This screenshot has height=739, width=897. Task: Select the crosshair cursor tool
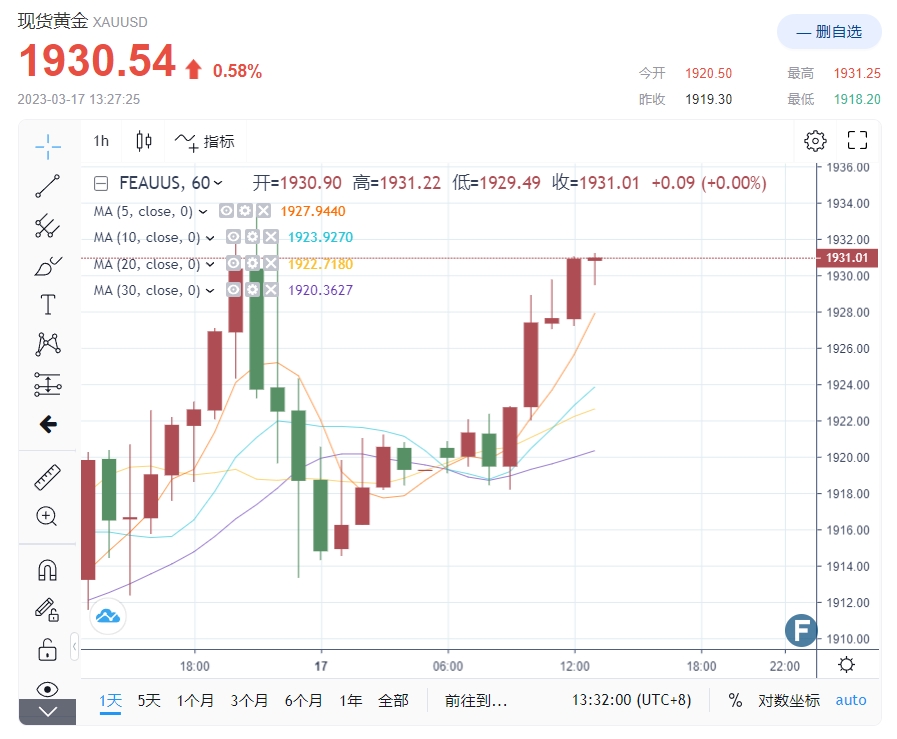47,146
